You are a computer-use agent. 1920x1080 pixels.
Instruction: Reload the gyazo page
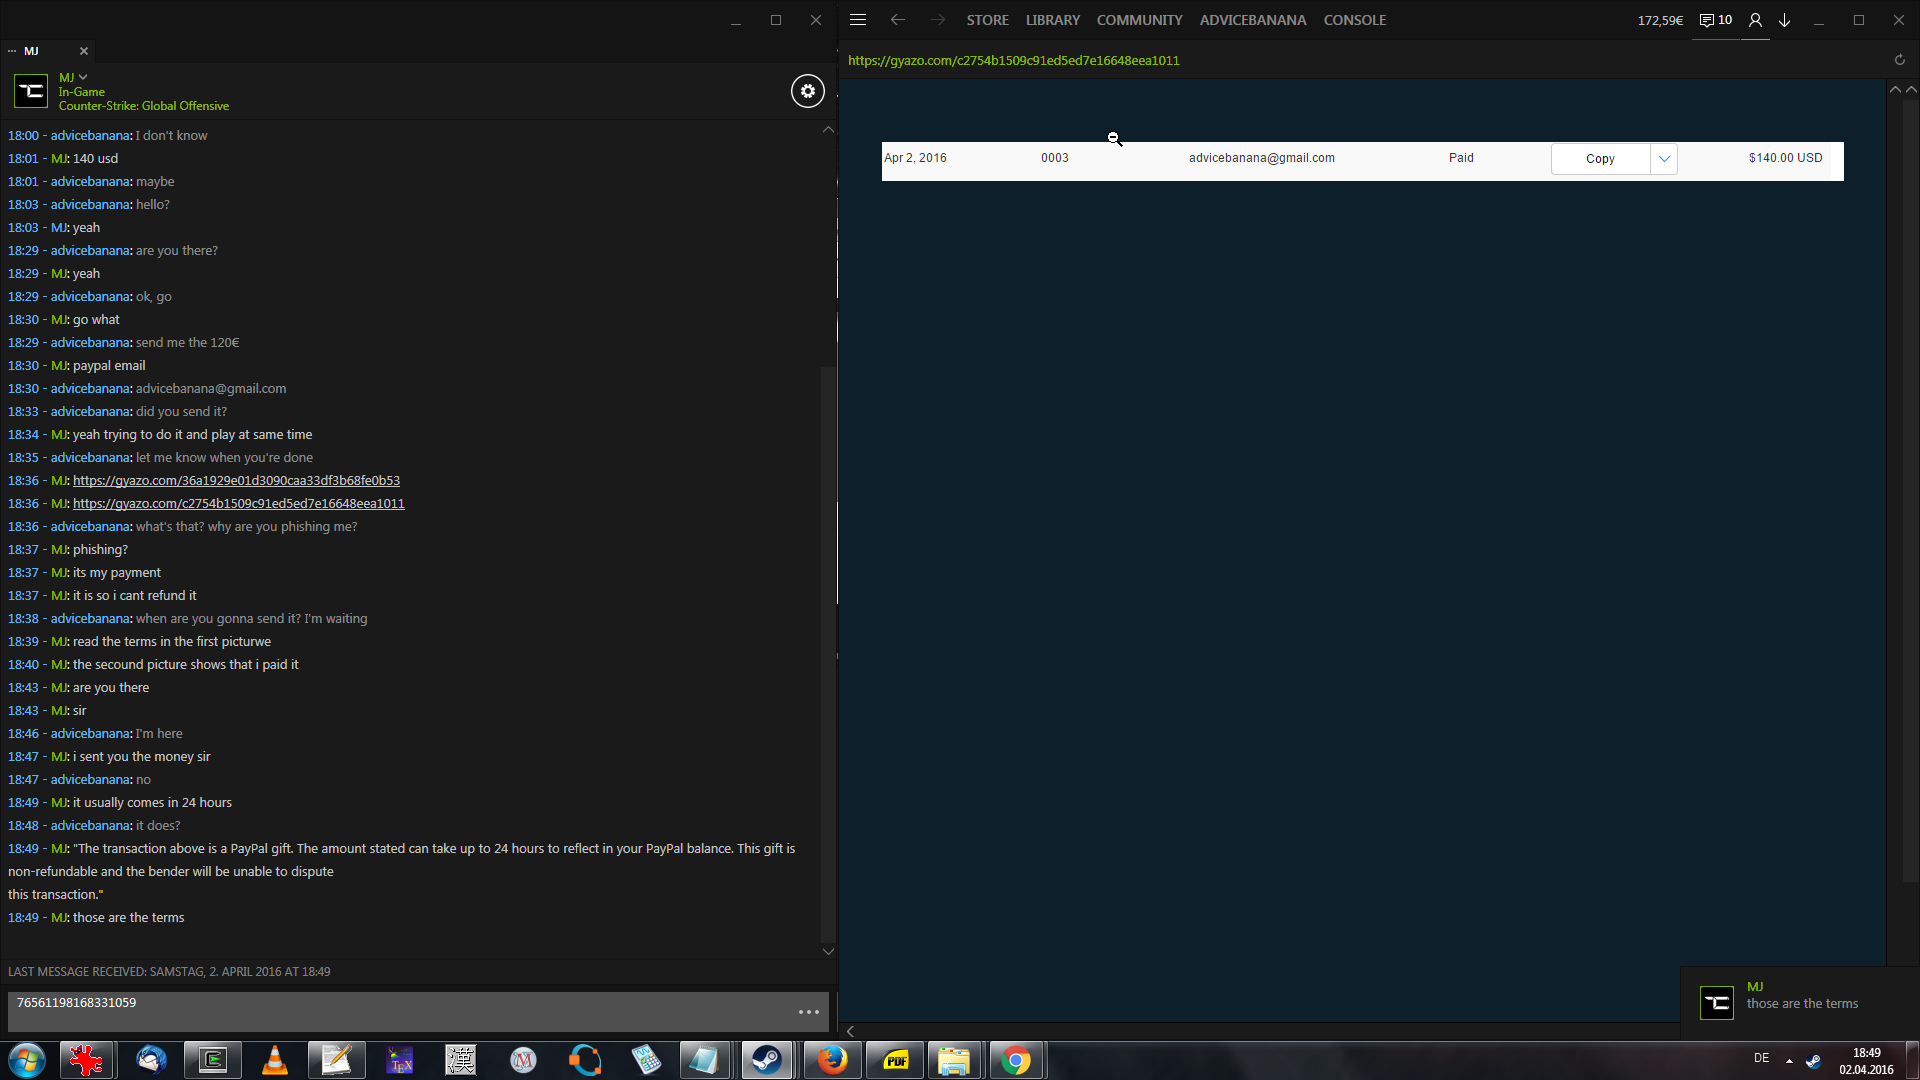point(1899,60)
